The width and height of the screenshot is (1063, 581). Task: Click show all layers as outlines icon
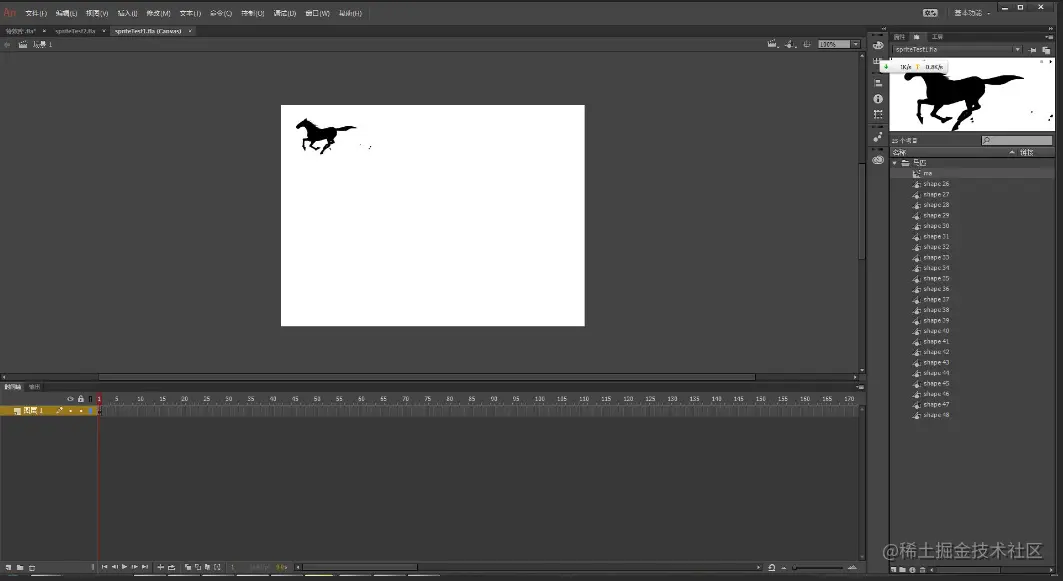pos(90,399)
